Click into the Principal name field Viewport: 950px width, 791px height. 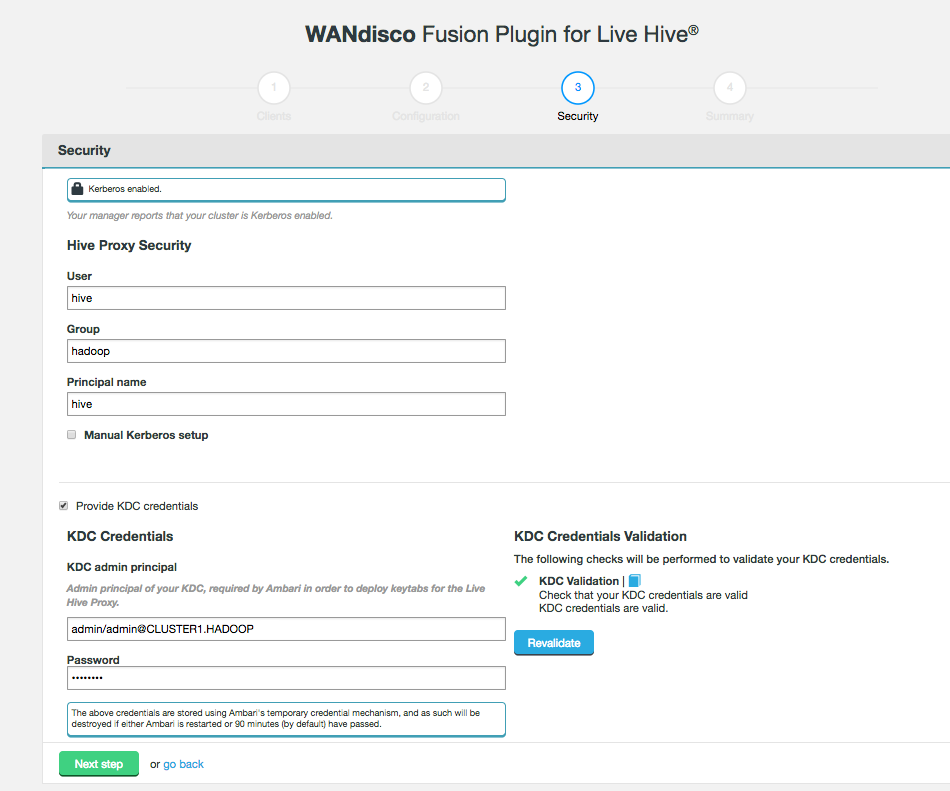click(286, 404)
